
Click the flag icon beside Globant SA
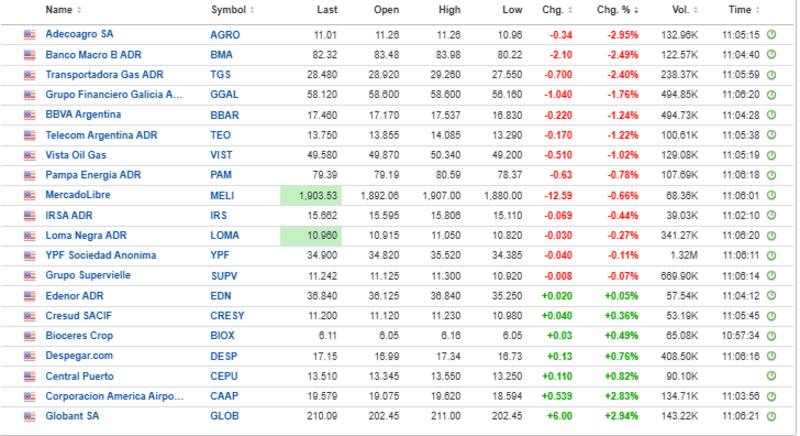point(30,416)
